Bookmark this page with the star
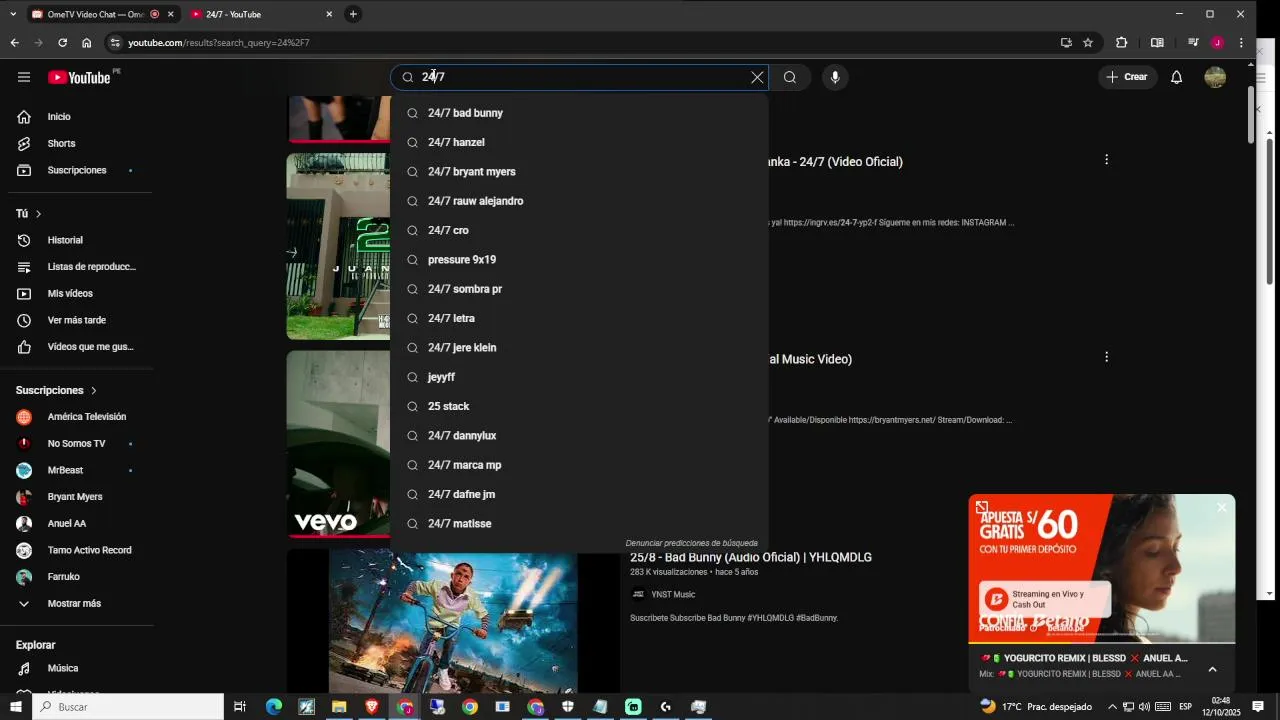The width and height of the screenshot is (1280, 720). pos(1088,43)
